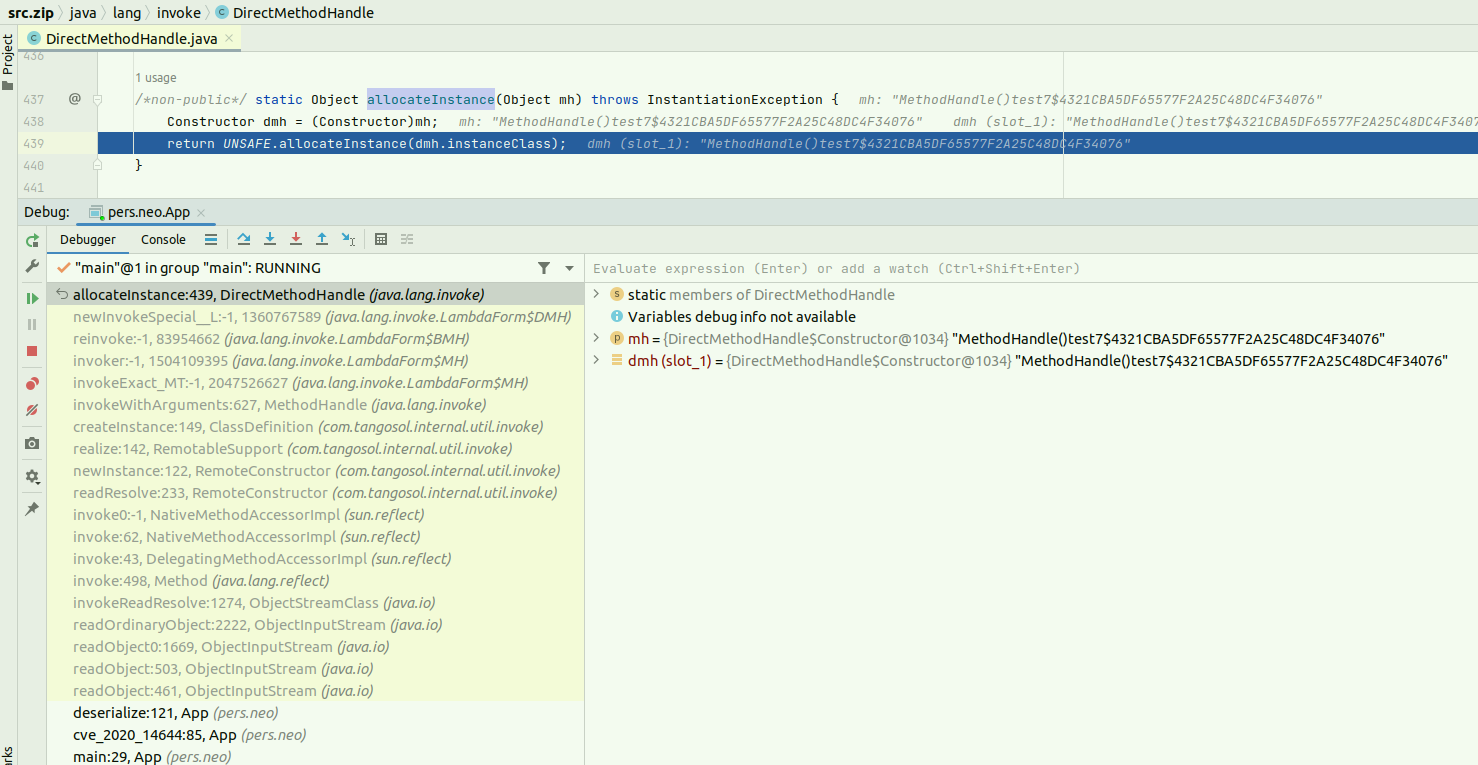Click the Step Out icon
The image size is (1478, 765).
322,239
